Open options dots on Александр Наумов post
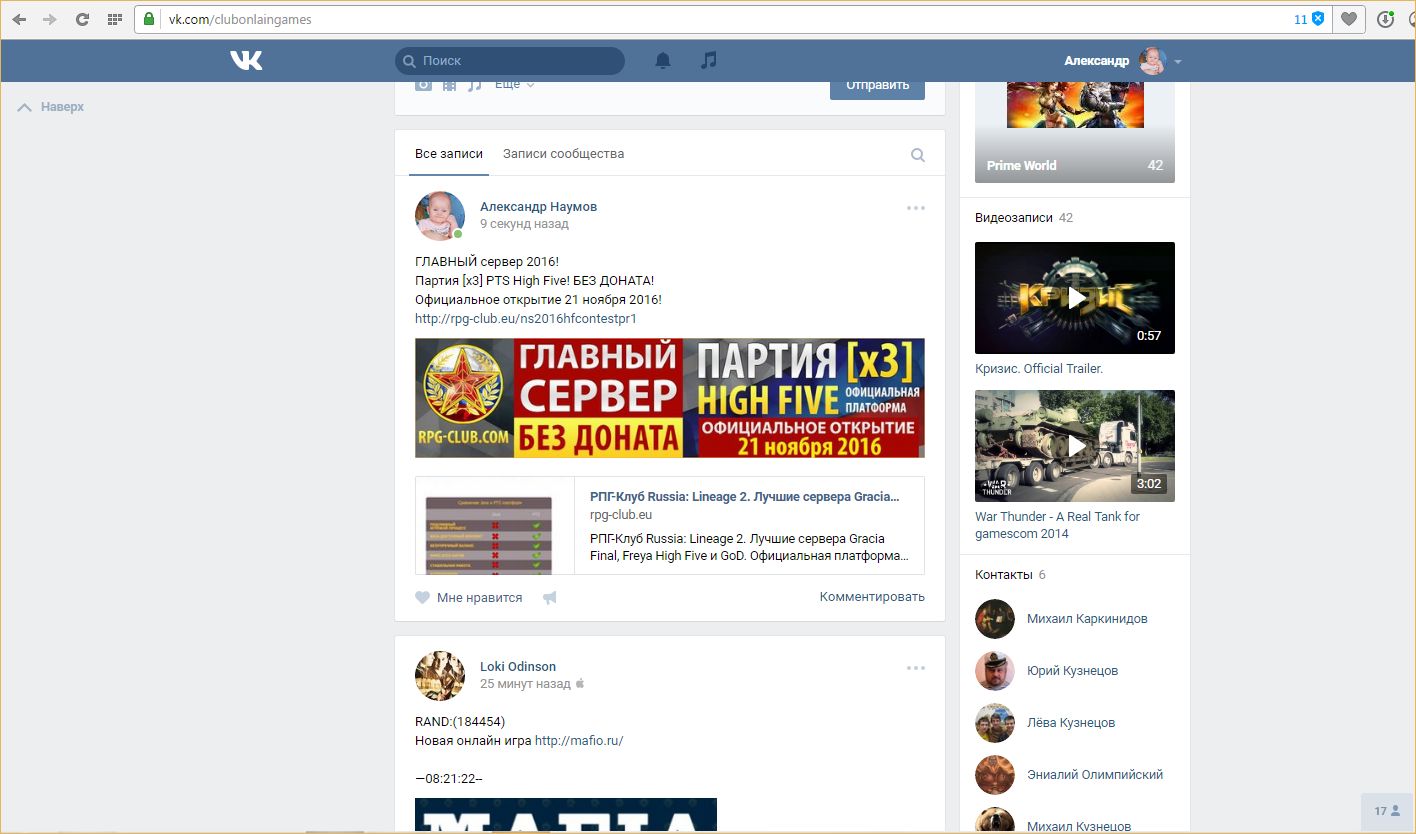The image size is (1416, 834). tap(916, 208)
